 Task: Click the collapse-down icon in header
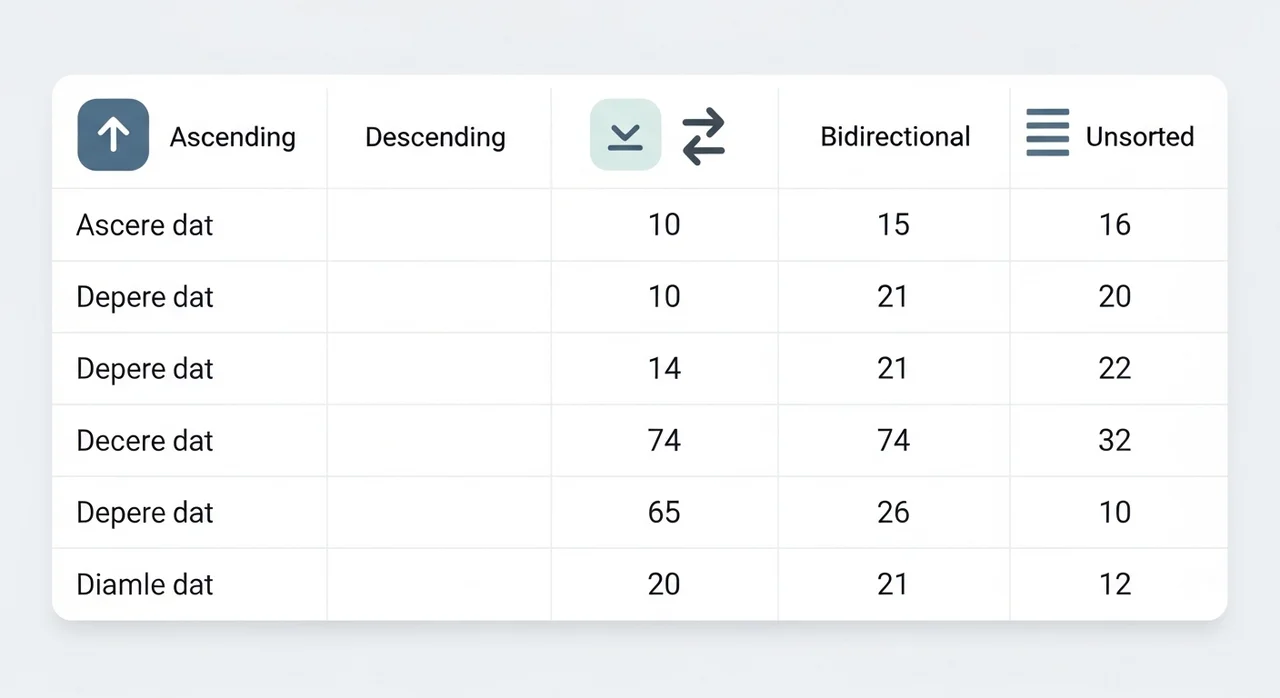(625, 135)
